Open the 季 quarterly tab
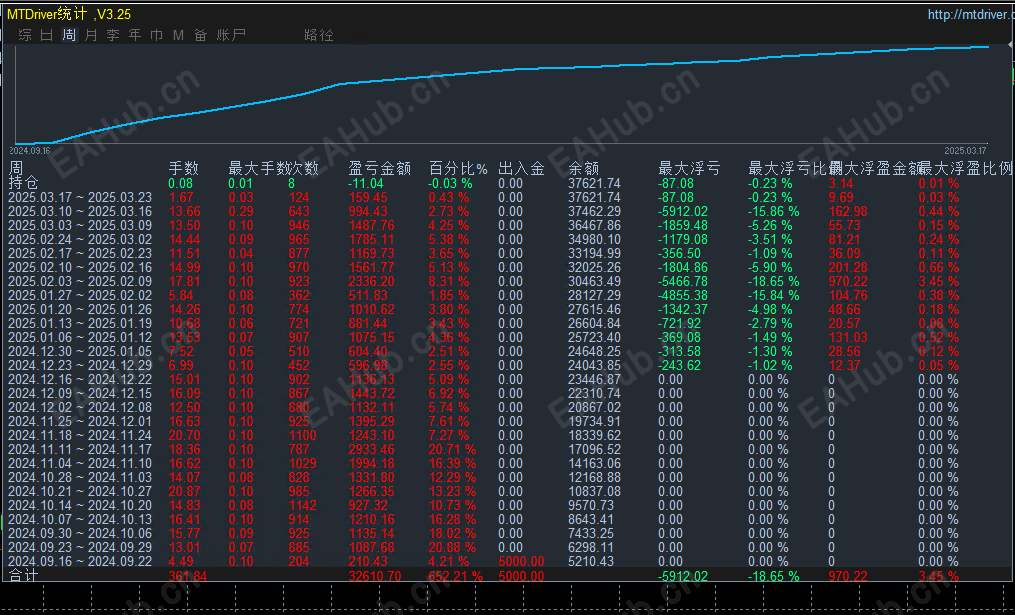Image resolution: width=1015 pixels, height=615 pixels. click(x=113, y=35)
